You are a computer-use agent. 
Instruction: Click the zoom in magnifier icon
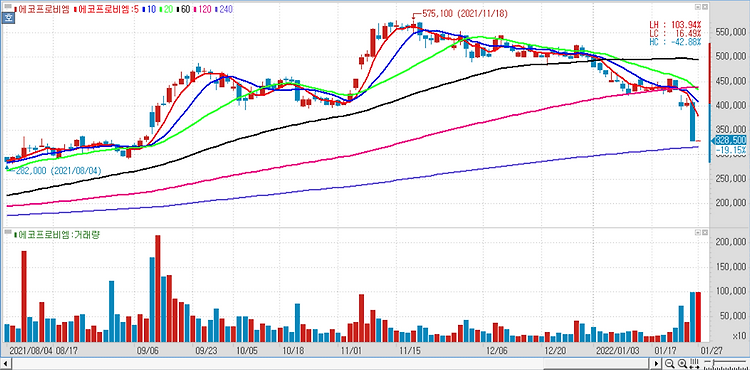[x=682, y=363]
